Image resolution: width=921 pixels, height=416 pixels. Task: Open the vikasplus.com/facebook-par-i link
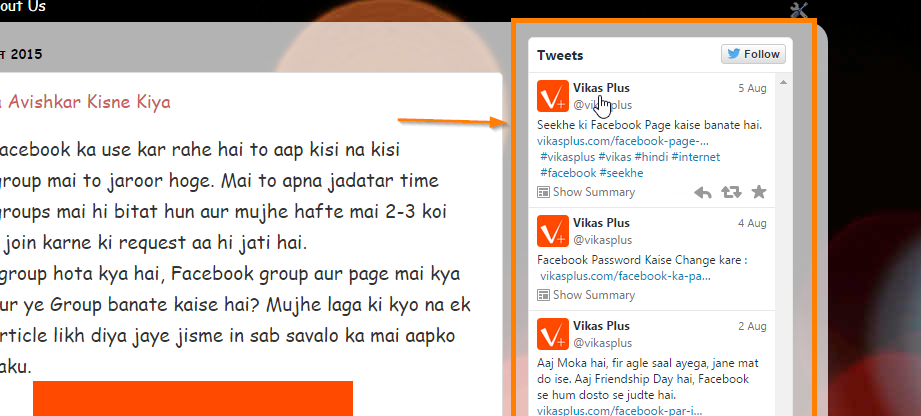[620, 411]
